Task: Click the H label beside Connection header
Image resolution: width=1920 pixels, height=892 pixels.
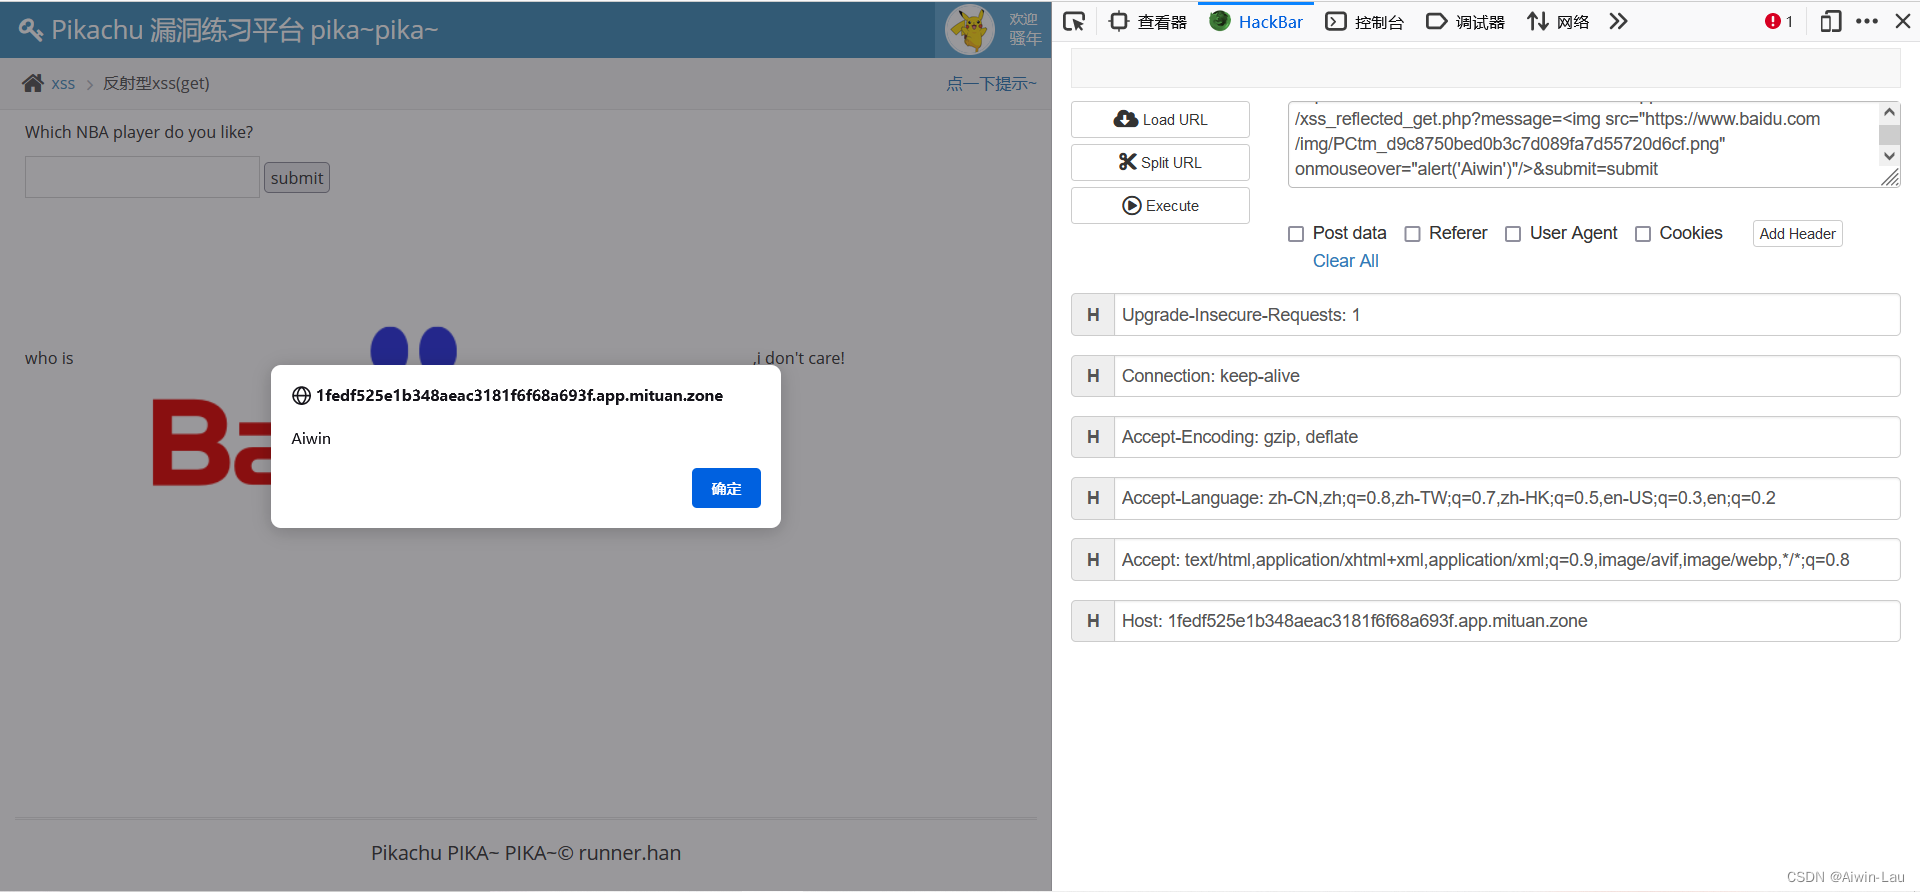Action: (1093, 376)
